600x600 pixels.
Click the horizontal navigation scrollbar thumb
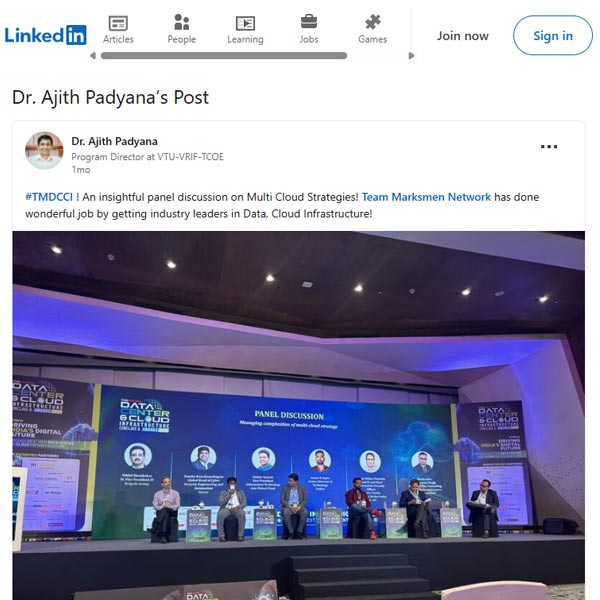pos(224,56)
